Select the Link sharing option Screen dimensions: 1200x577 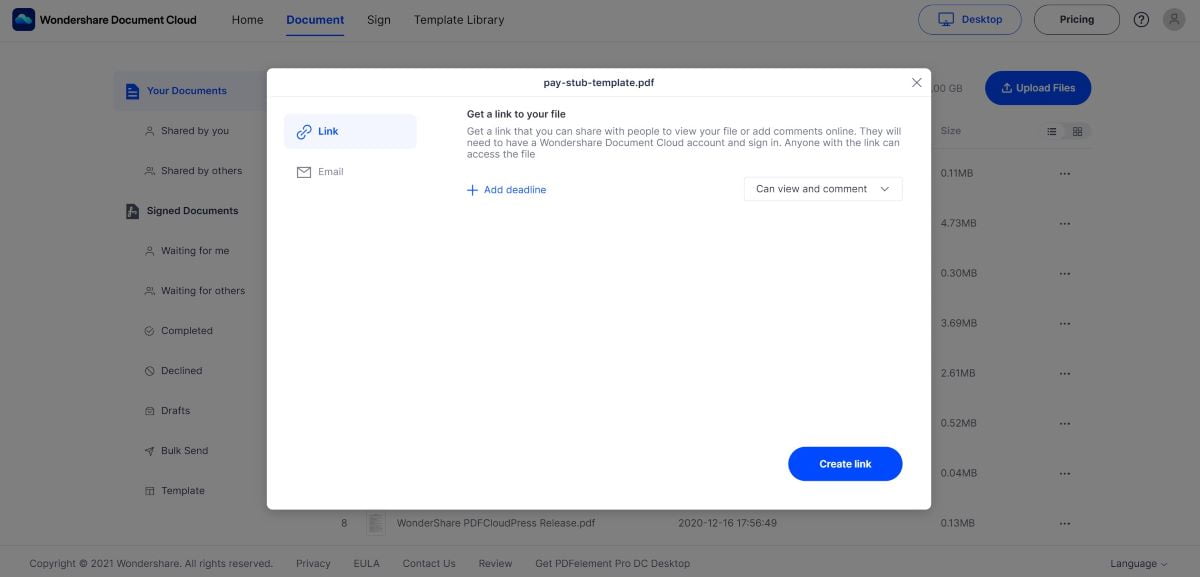[350, 131]
